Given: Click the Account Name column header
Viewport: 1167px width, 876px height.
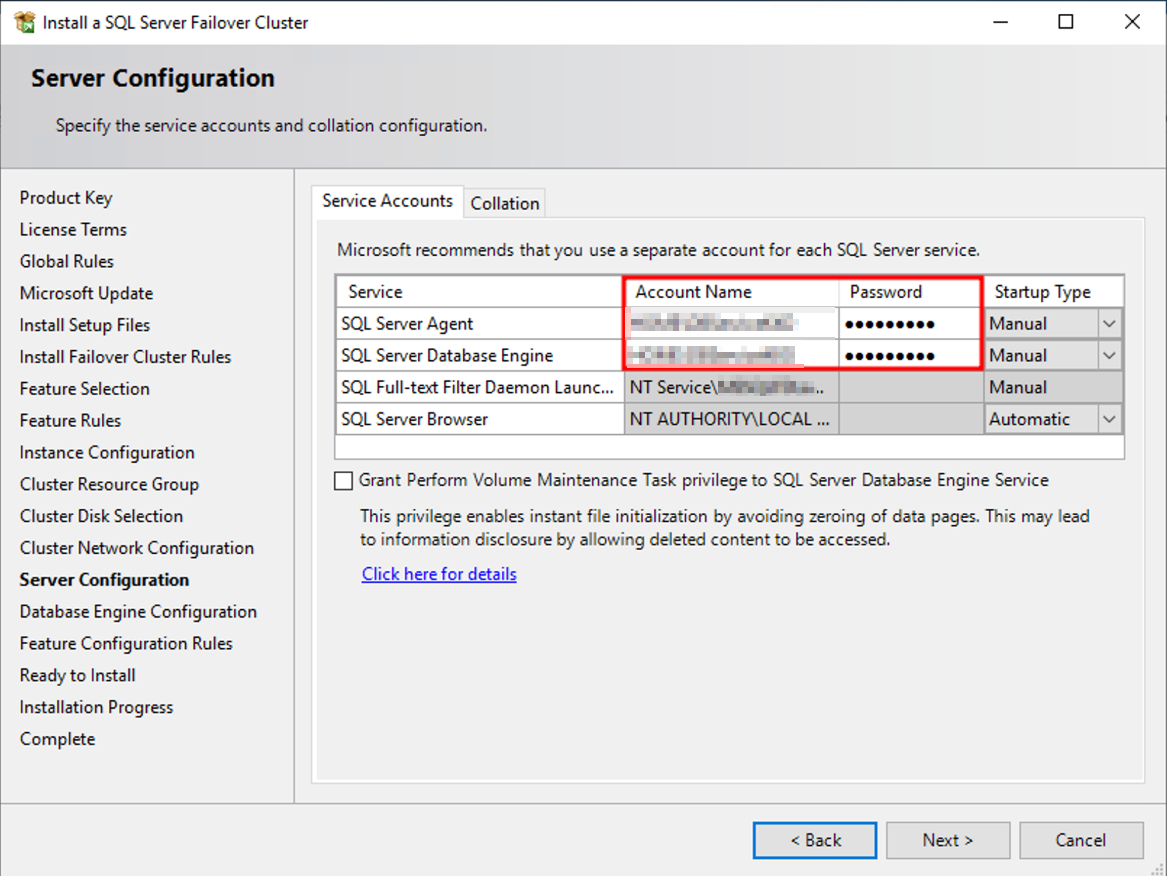Looking at the screenshot, I should click(732, 292).
